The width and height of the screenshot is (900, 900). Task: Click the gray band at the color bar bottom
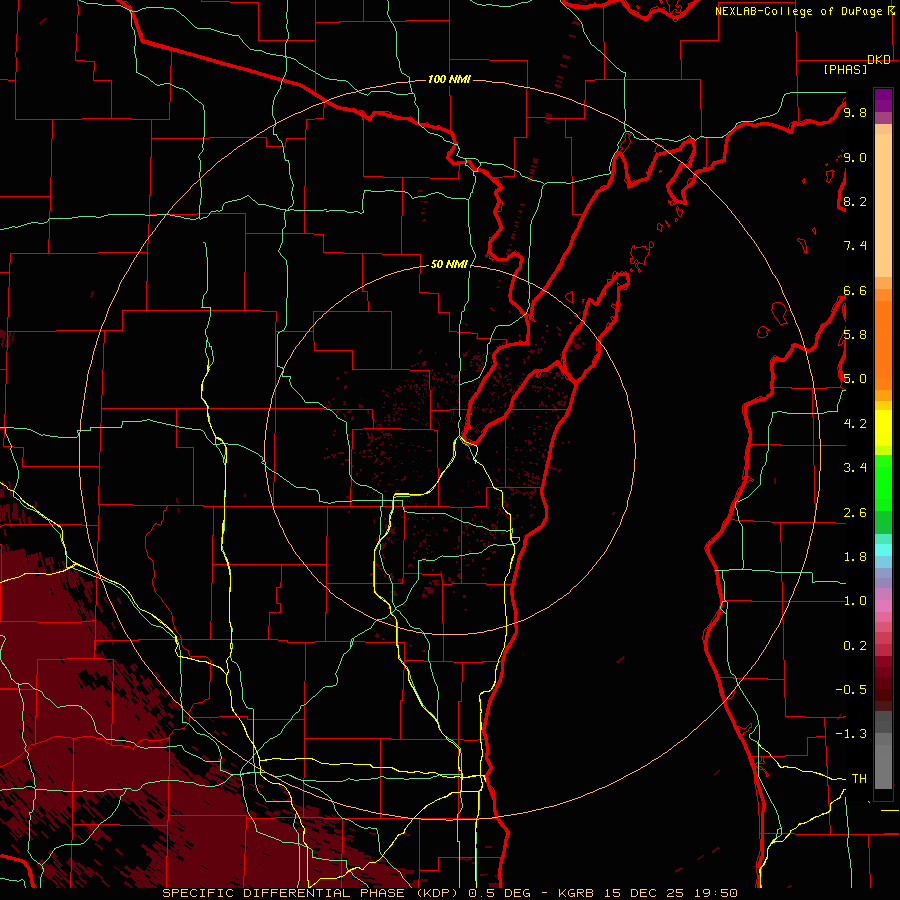pyautogui.click(x=883, y=751)
